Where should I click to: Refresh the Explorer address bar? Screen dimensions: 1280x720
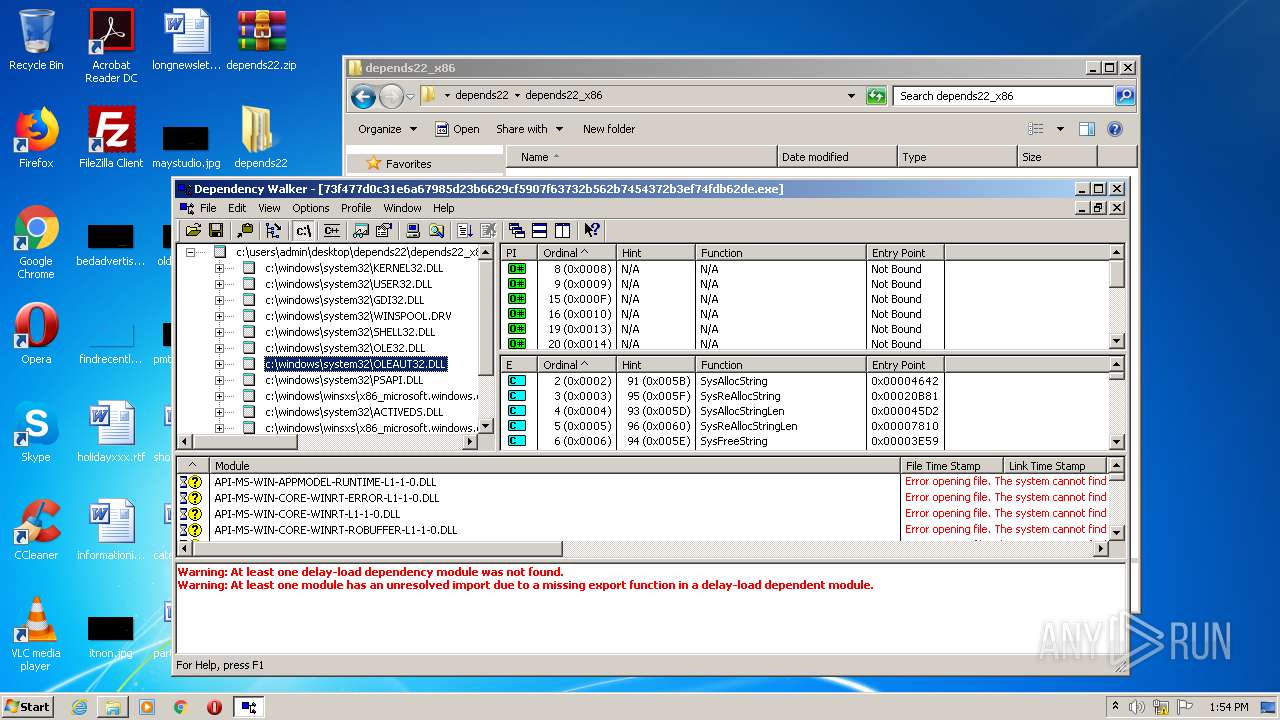coord(876,96)
